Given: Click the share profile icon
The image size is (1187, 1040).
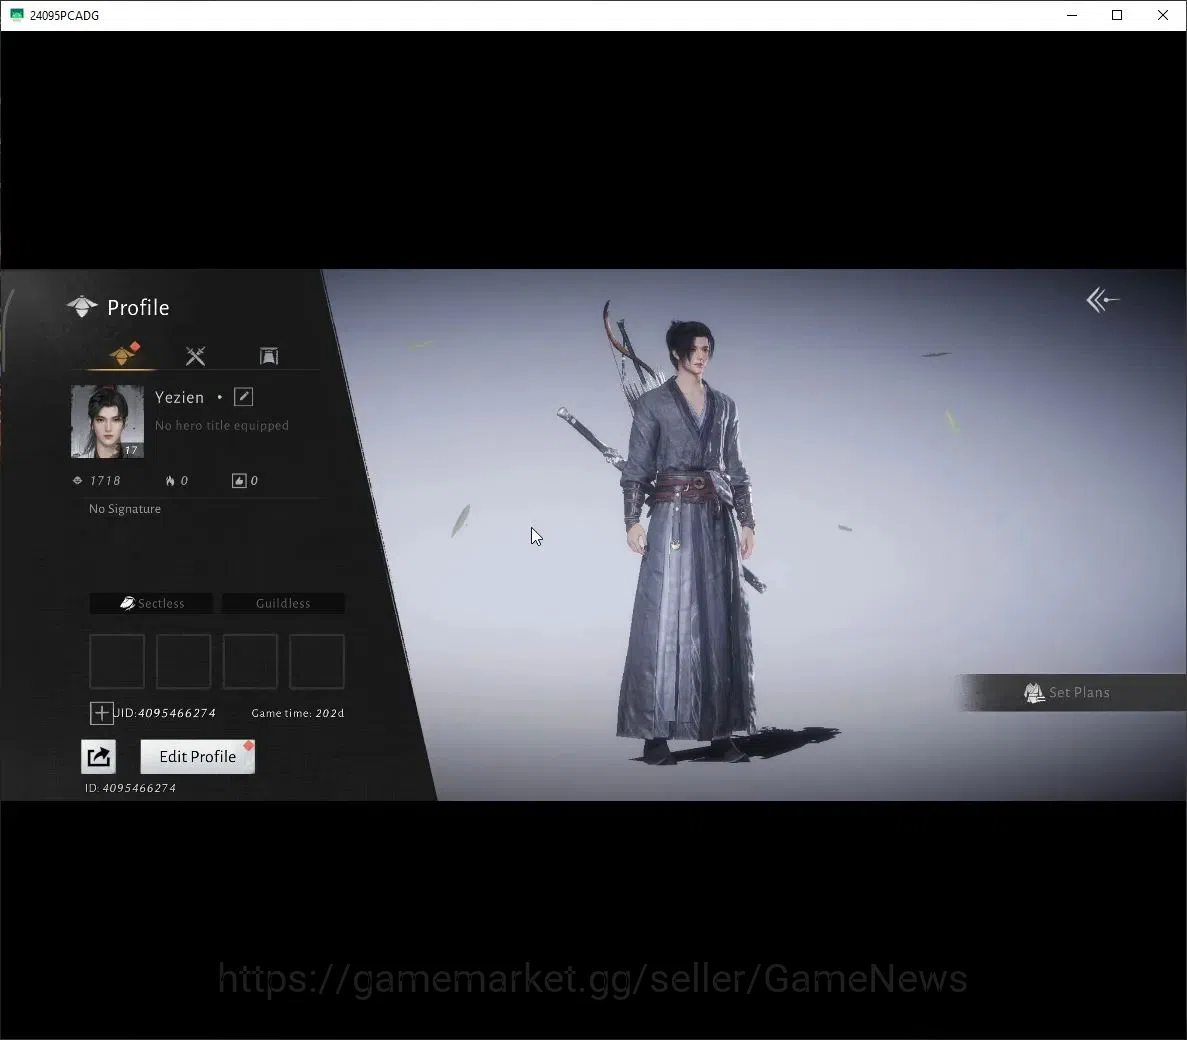Looking at the screenshot, I should click(98, 756).
